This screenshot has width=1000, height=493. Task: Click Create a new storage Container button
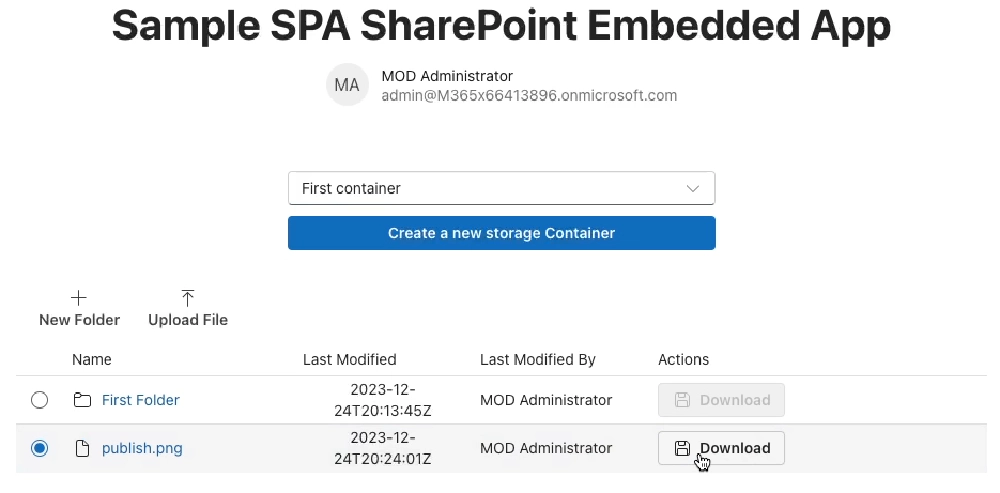tap(501, 233)
